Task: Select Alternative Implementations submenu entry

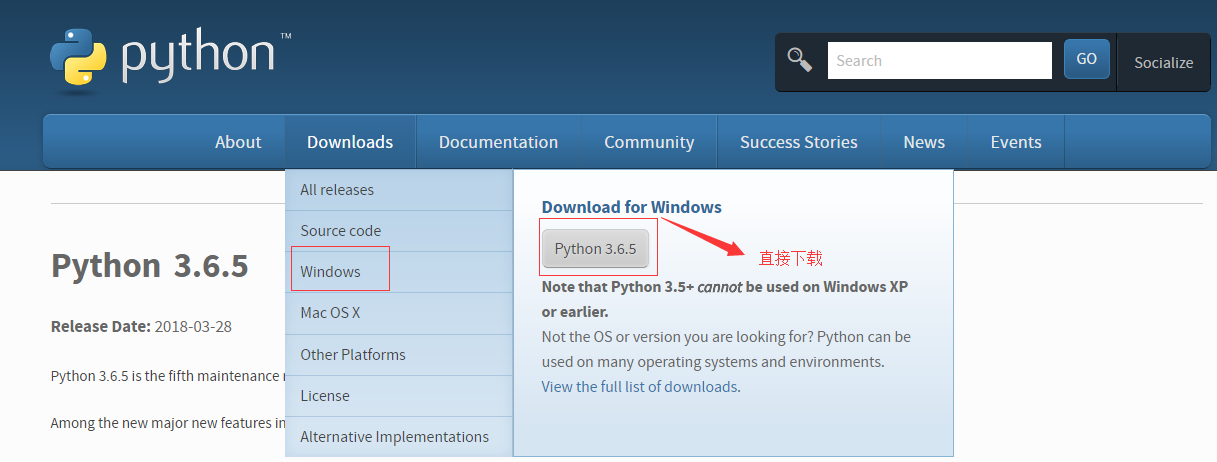Action: 399,437
